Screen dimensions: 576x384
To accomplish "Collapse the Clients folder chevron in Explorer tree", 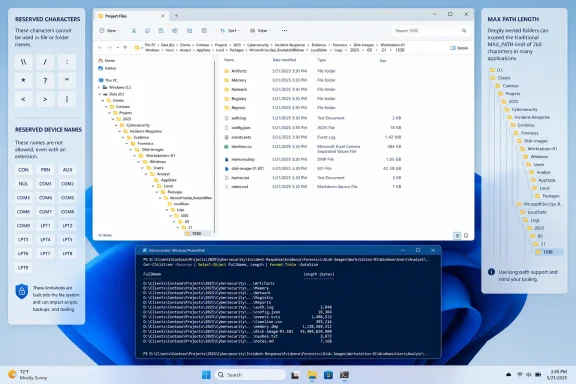I will 103,100.
